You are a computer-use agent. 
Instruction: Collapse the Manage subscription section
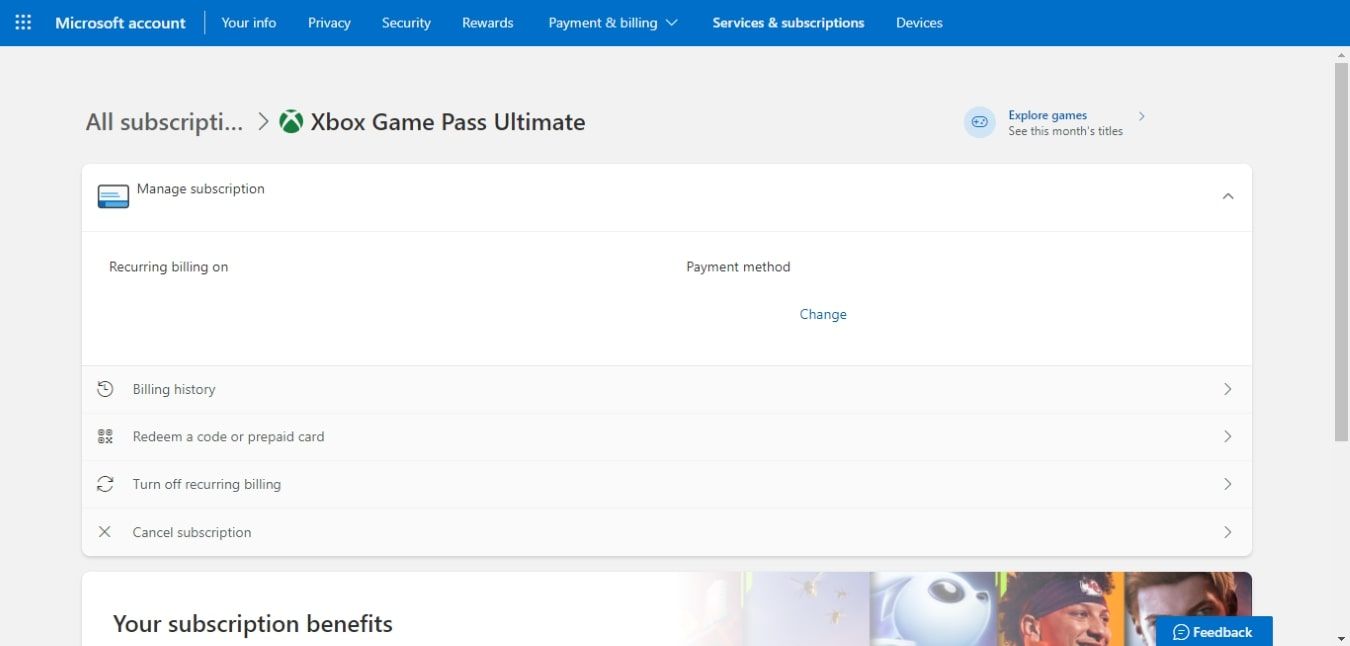click(1228, 196)
